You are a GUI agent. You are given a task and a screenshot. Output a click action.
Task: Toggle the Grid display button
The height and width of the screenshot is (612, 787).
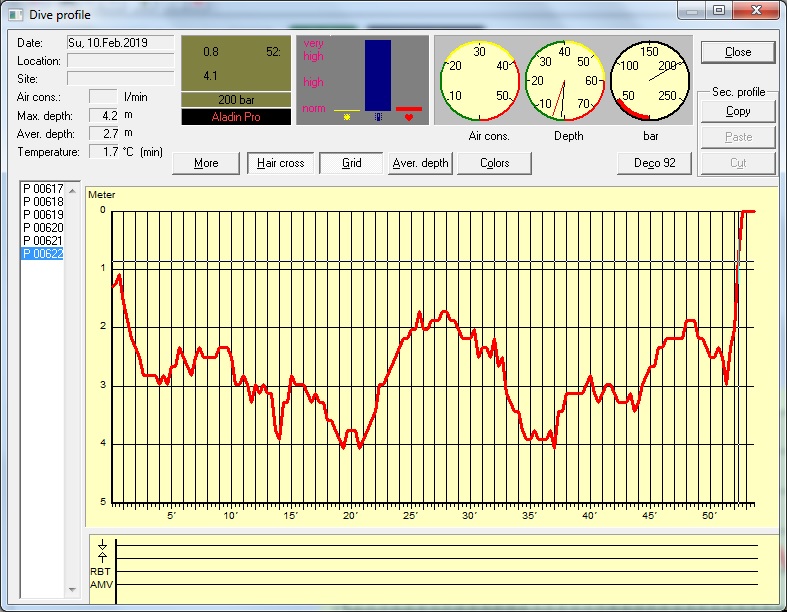351,163
